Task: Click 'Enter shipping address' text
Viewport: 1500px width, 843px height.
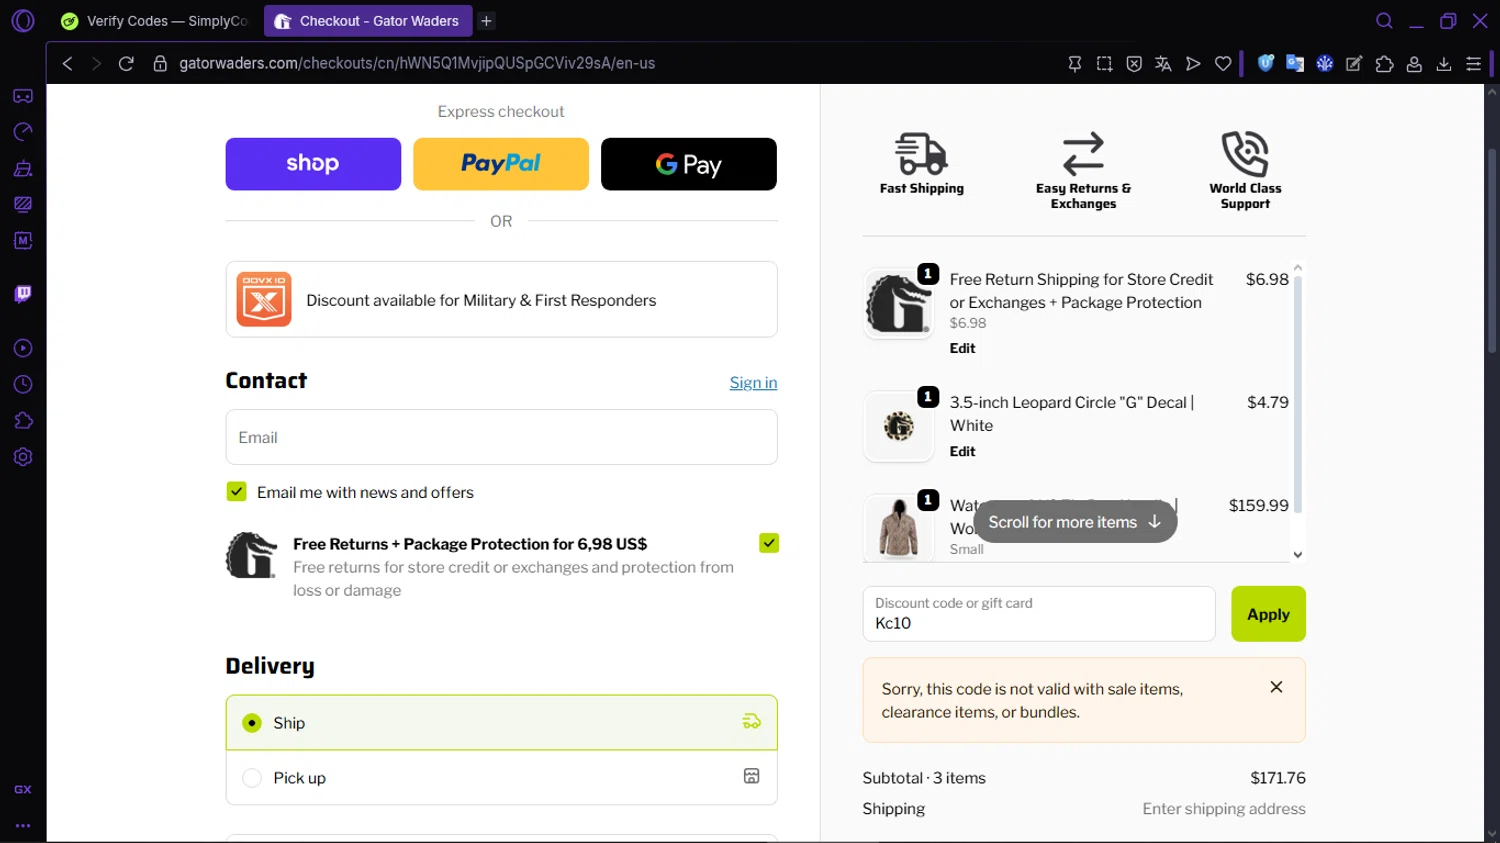Action: pos(1224,809)
